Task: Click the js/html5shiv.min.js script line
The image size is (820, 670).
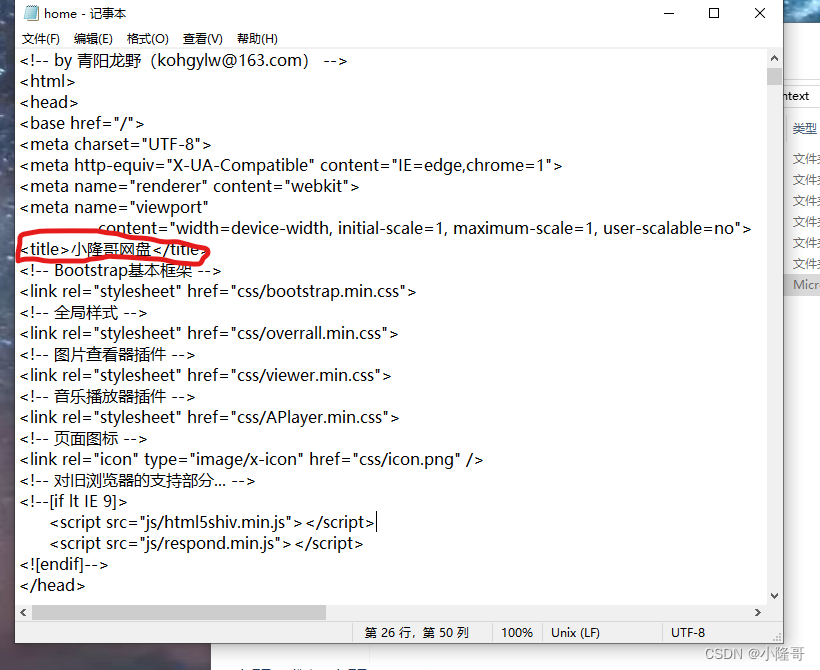Action: tap(212, 523)
